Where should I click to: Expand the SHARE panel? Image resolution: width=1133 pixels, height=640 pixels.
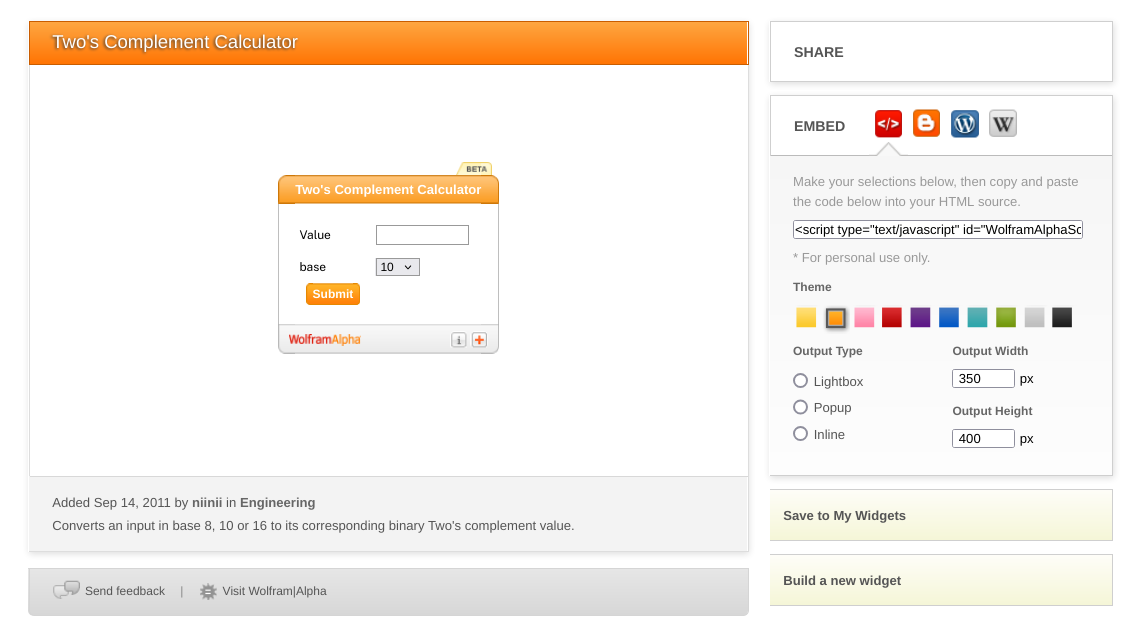[940, 52]
